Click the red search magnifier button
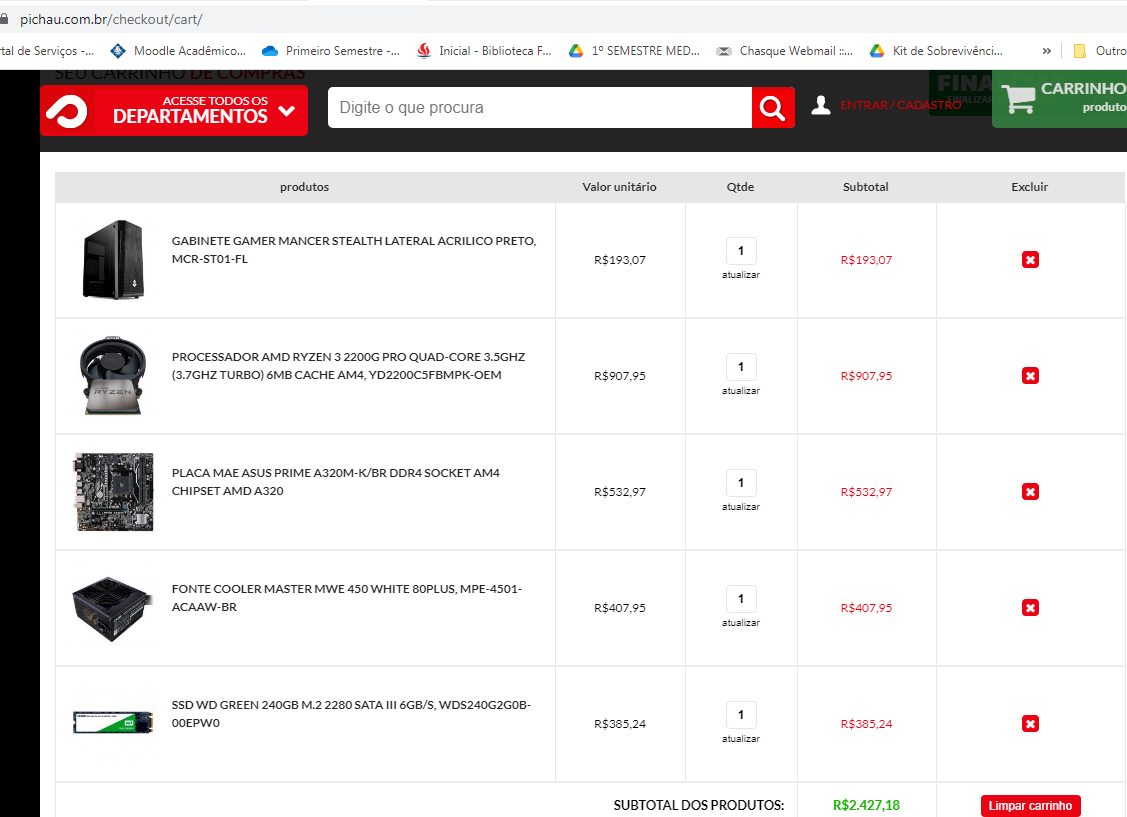This screenshot has height=817, width=1127. tap(773, 108)
